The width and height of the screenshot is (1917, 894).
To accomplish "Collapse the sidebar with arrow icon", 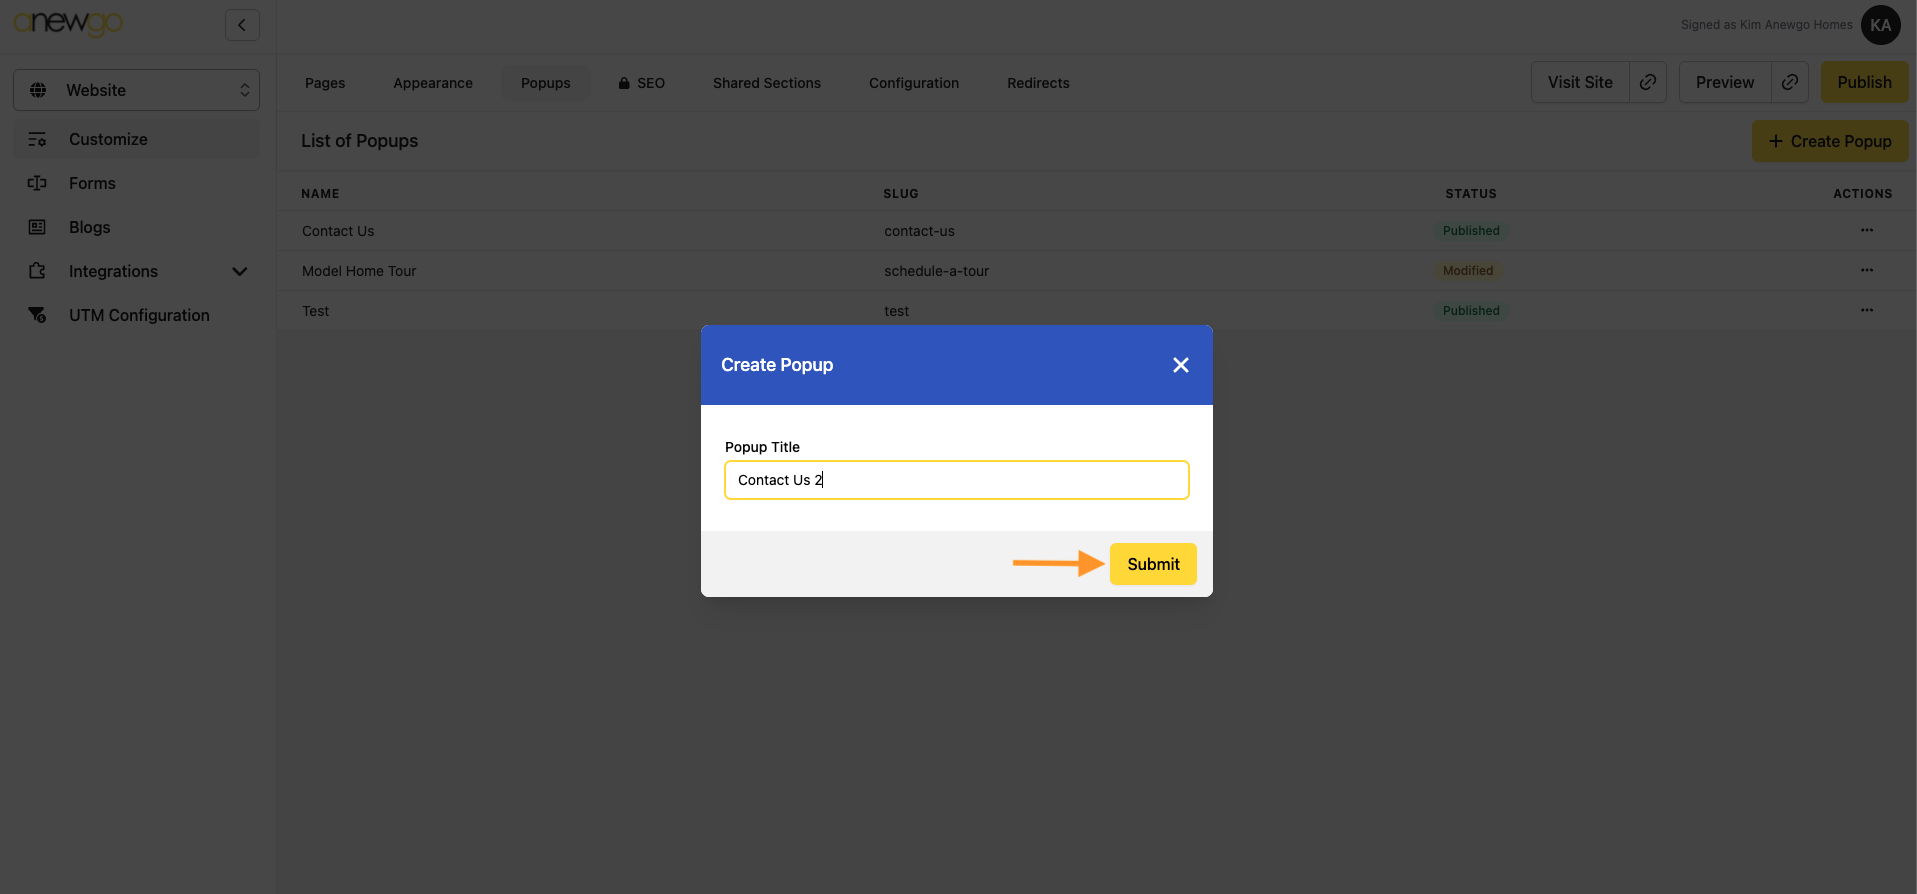I will pos(242,25).
